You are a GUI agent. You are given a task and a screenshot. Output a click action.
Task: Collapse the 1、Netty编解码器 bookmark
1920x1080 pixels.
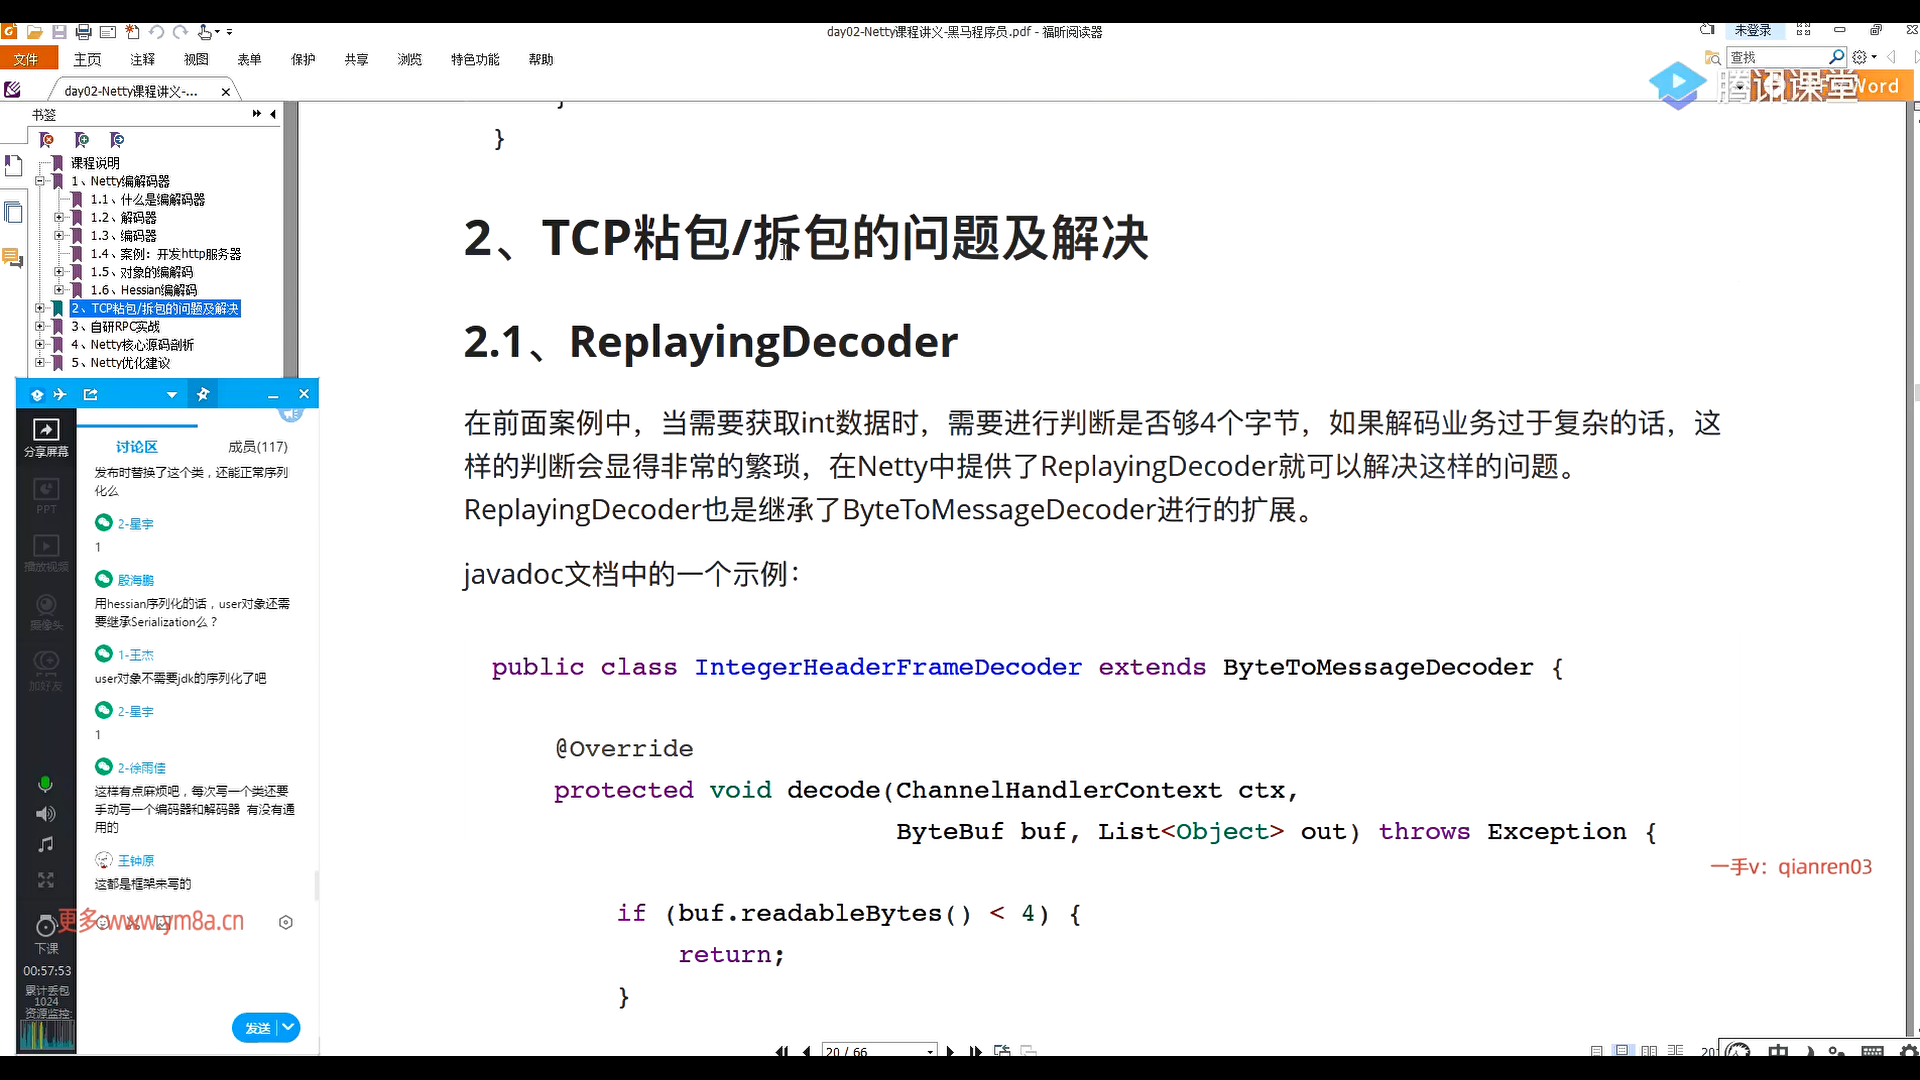pos(40,181)
